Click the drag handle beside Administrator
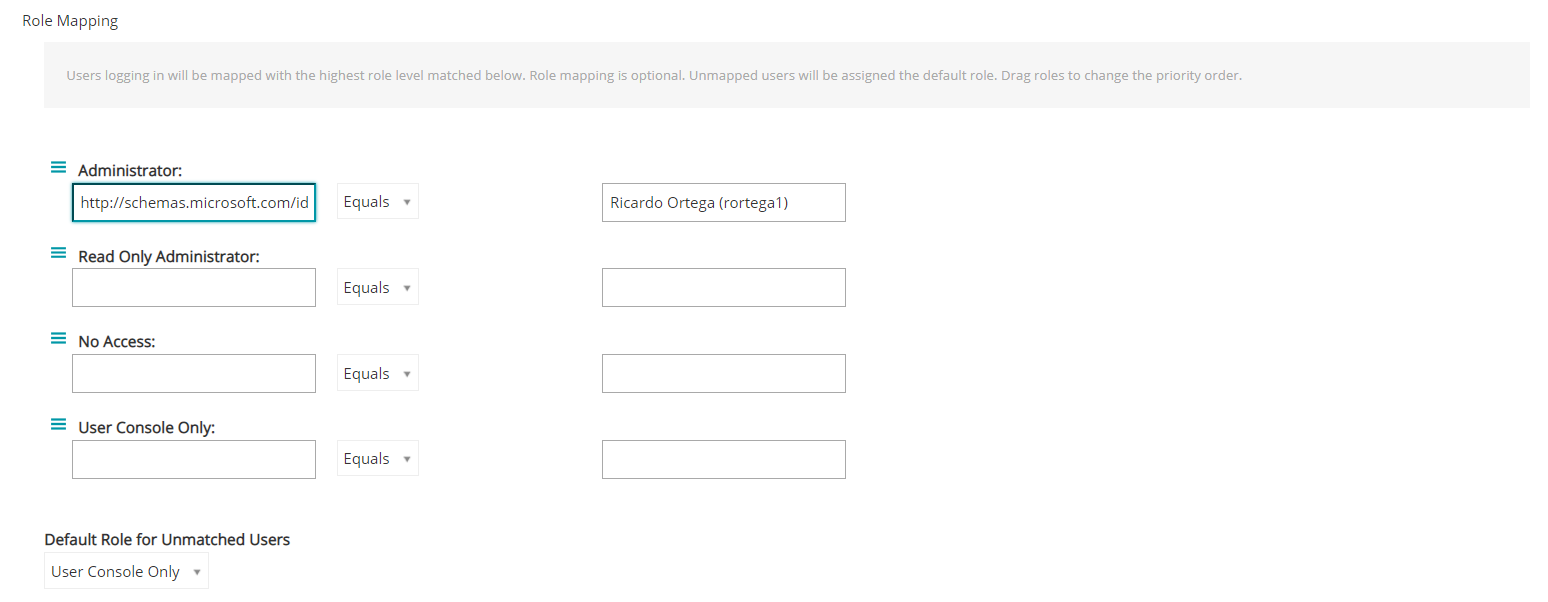 pyautogui.click(x=58, y=167)
